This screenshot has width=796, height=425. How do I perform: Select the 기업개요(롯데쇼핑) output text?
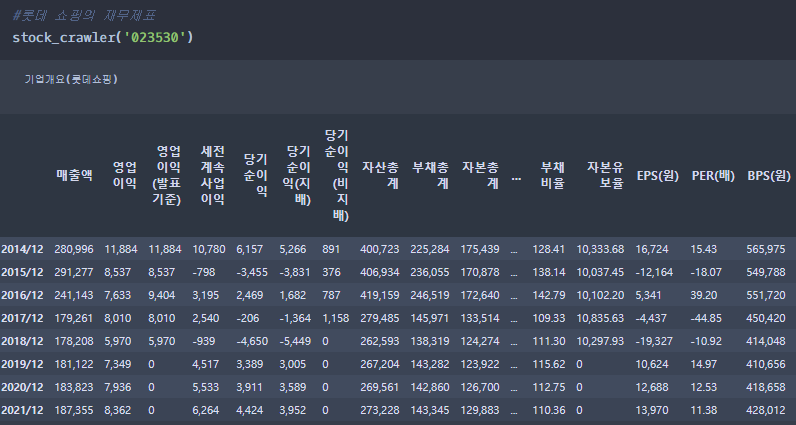[x=71, y=79]
